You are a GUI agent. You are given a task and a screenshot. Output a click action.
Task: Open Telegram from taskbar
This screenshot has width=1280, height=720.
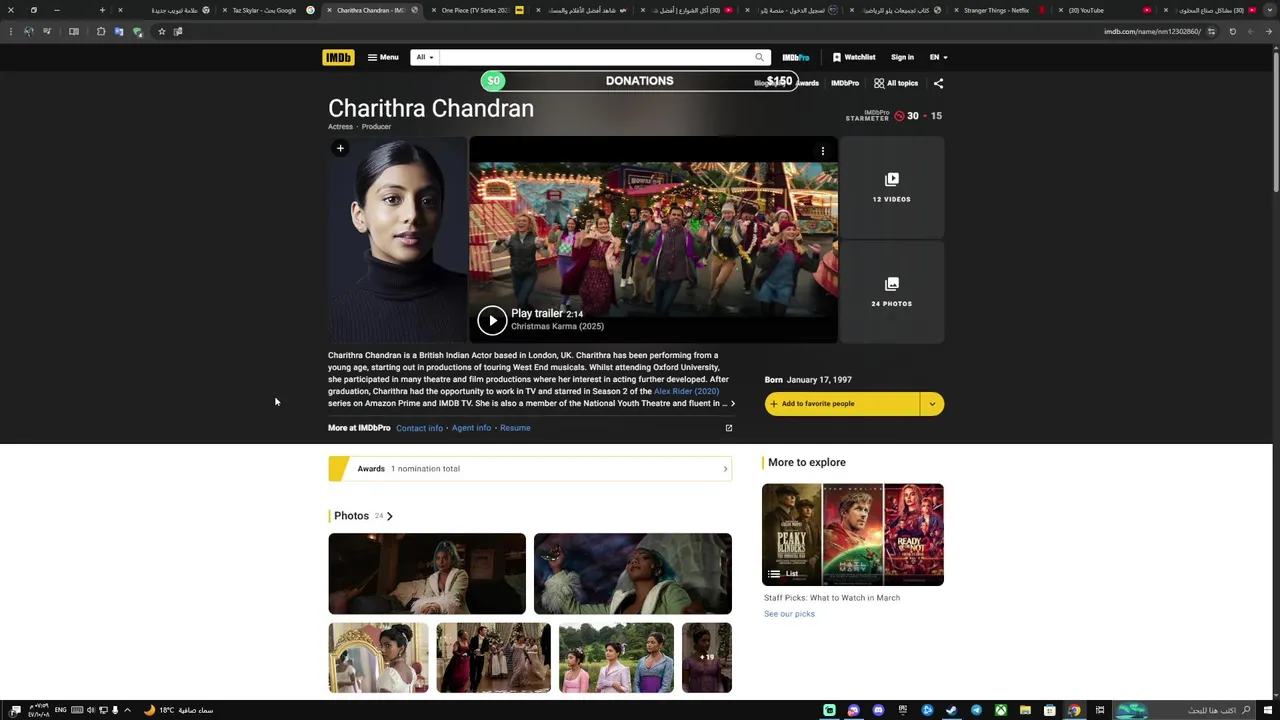coord(976,710)
